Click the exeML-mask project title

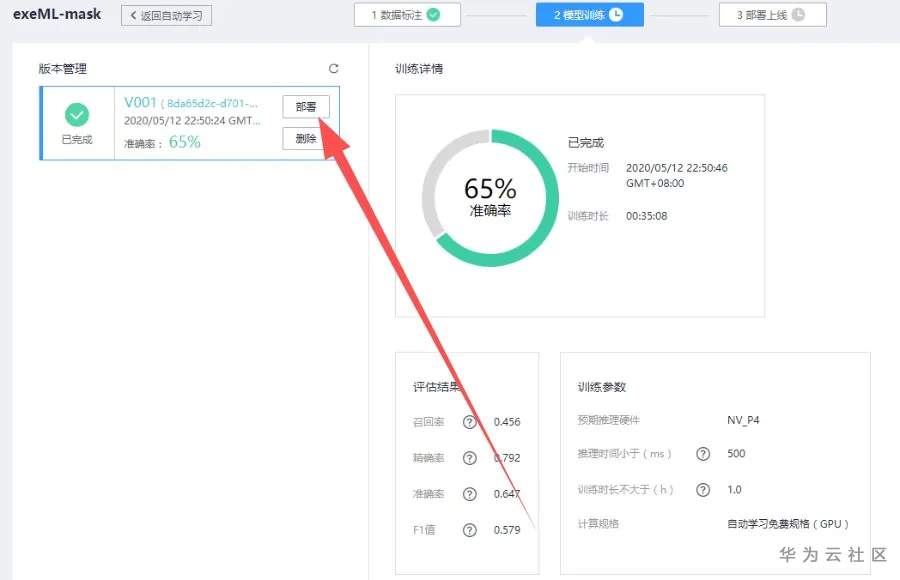57,14
